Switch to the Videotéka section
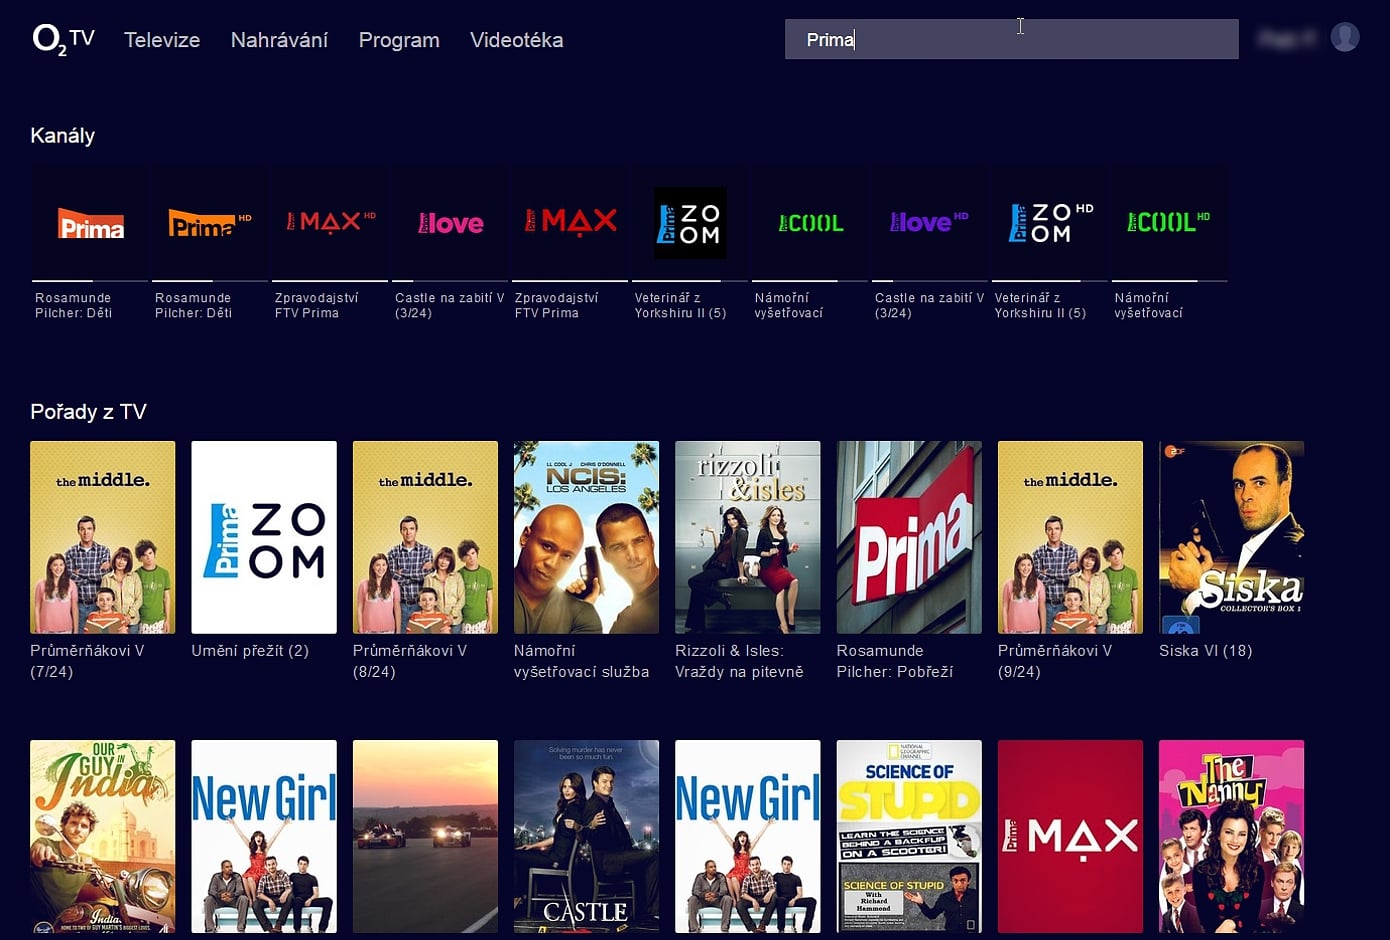Viewport: 1390px width, 940px height. pos(516,40)
